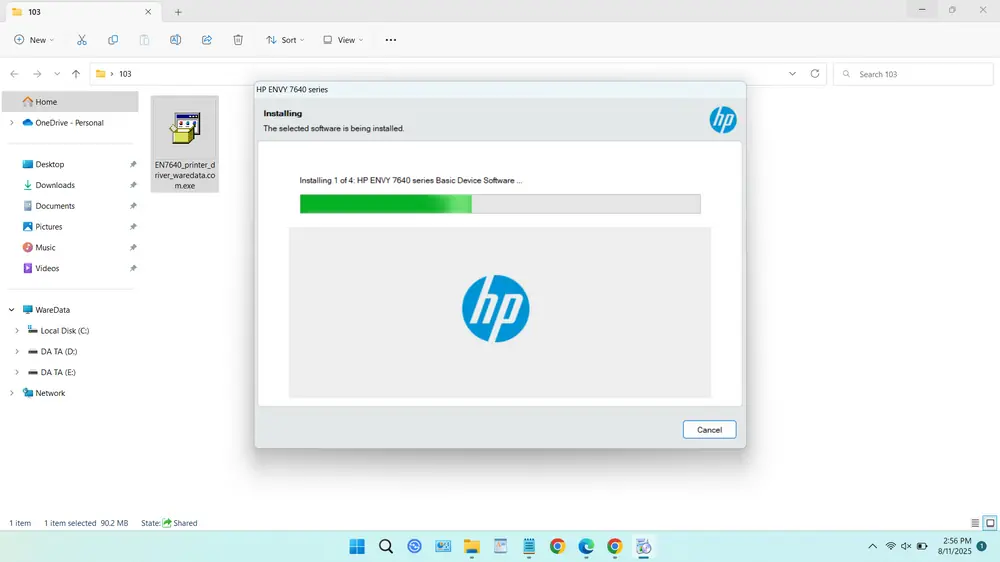Open the View dropdown menu
The image size is (1000, 562).
coord(343,40)
